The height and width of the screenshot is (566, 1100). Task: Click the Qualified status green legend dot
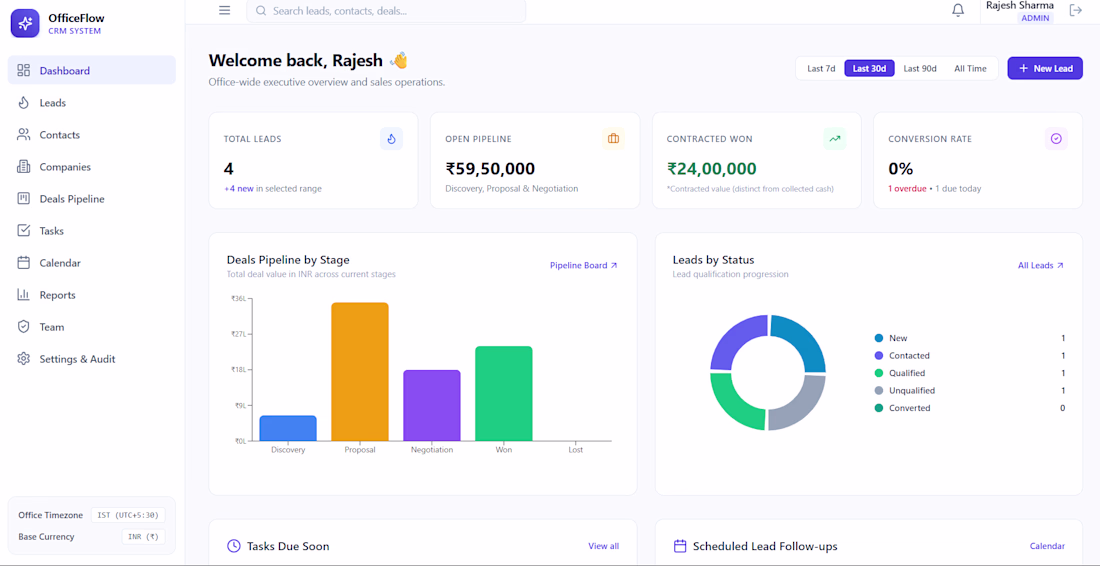[x=878, y=373]
